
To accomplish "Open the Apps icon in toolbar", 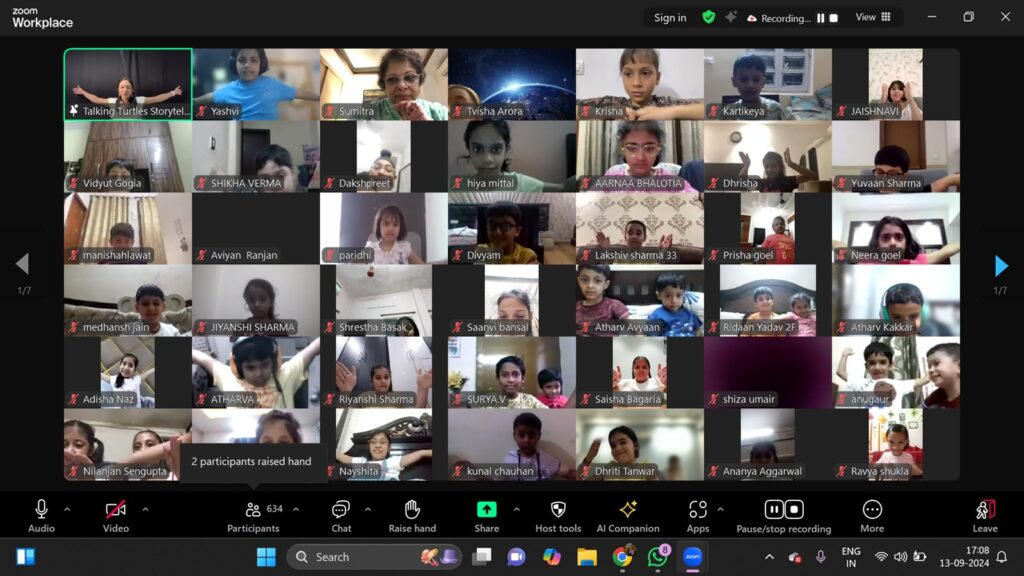I will (698, 510).
